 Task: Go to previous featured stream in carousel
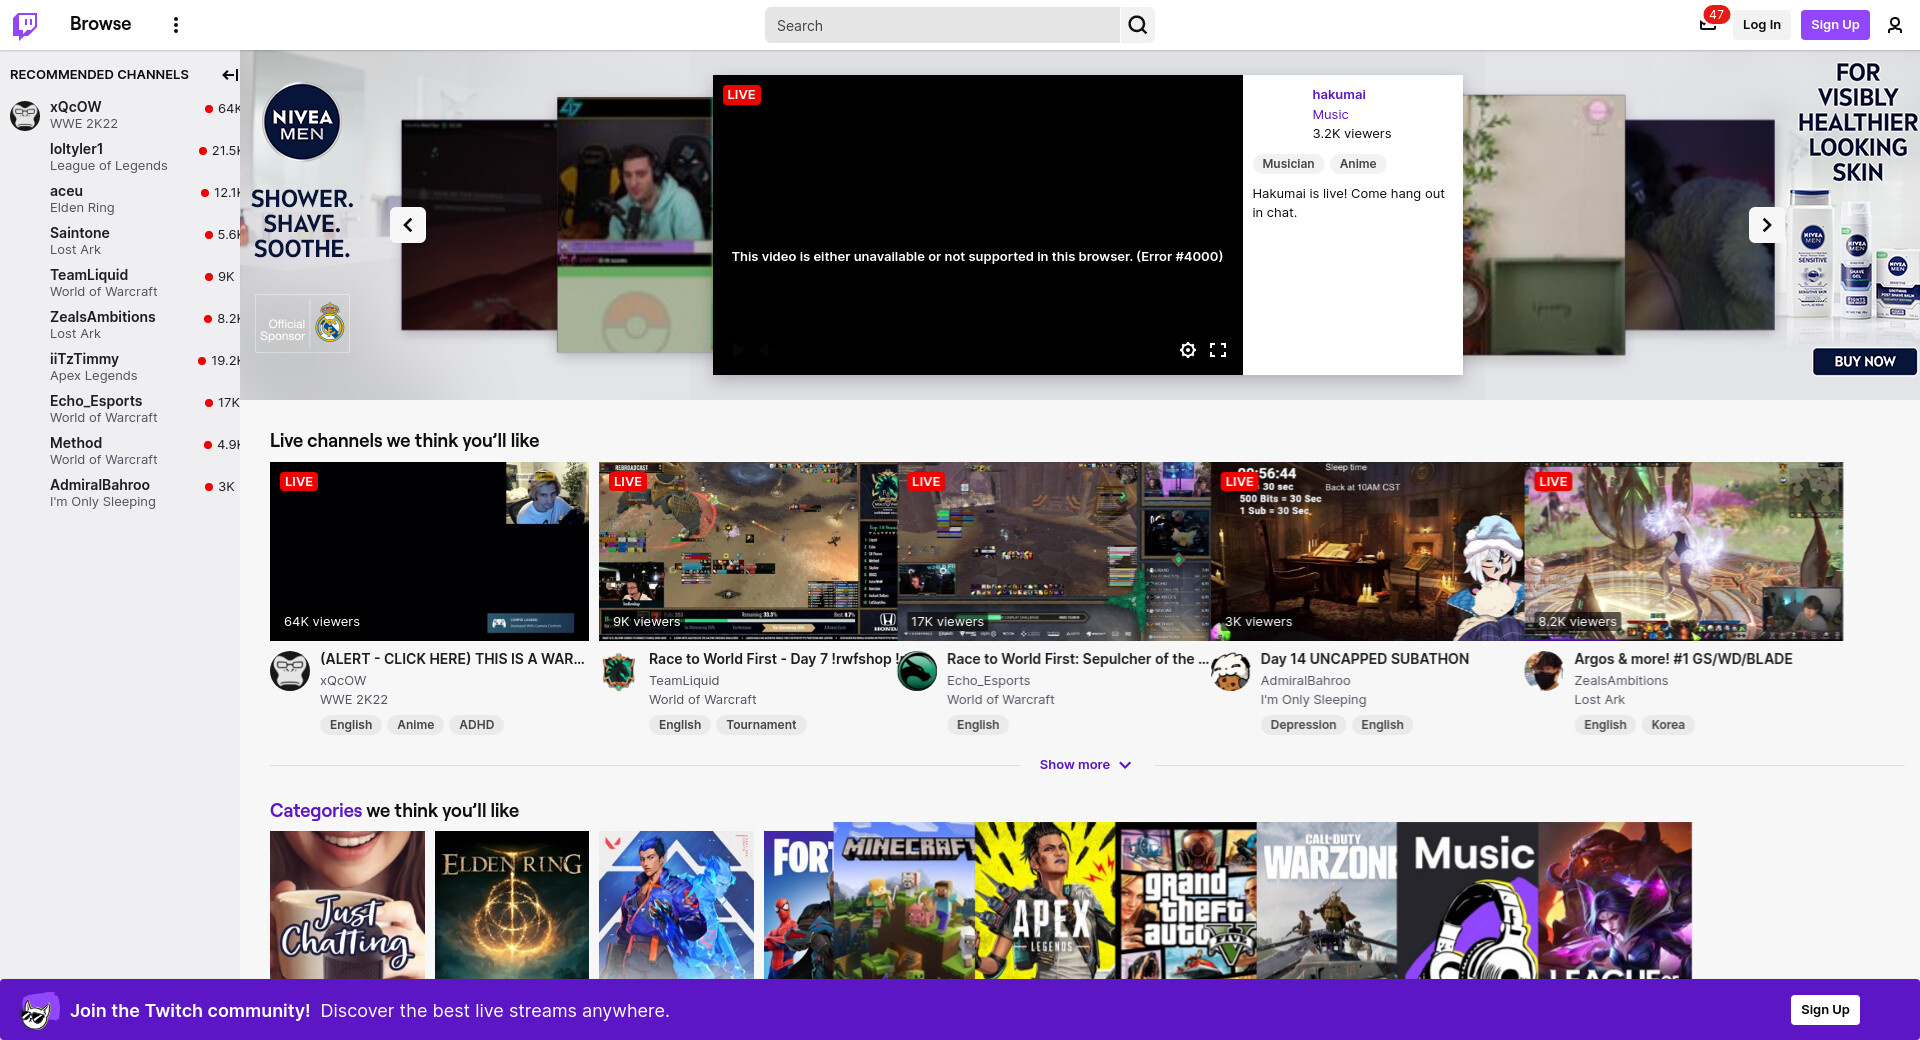(408, 225)
